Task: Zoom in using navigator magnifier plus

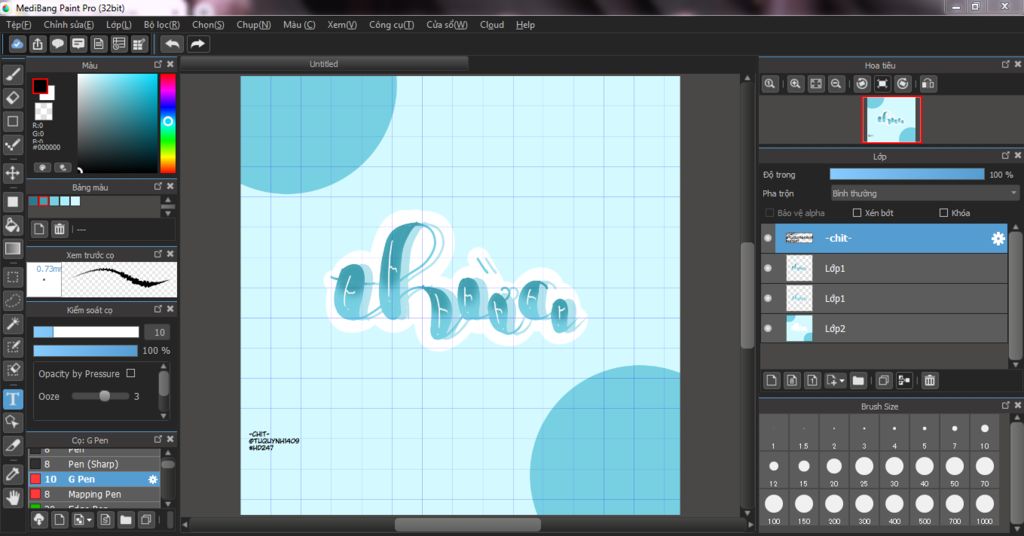Action: pos(795,84)
